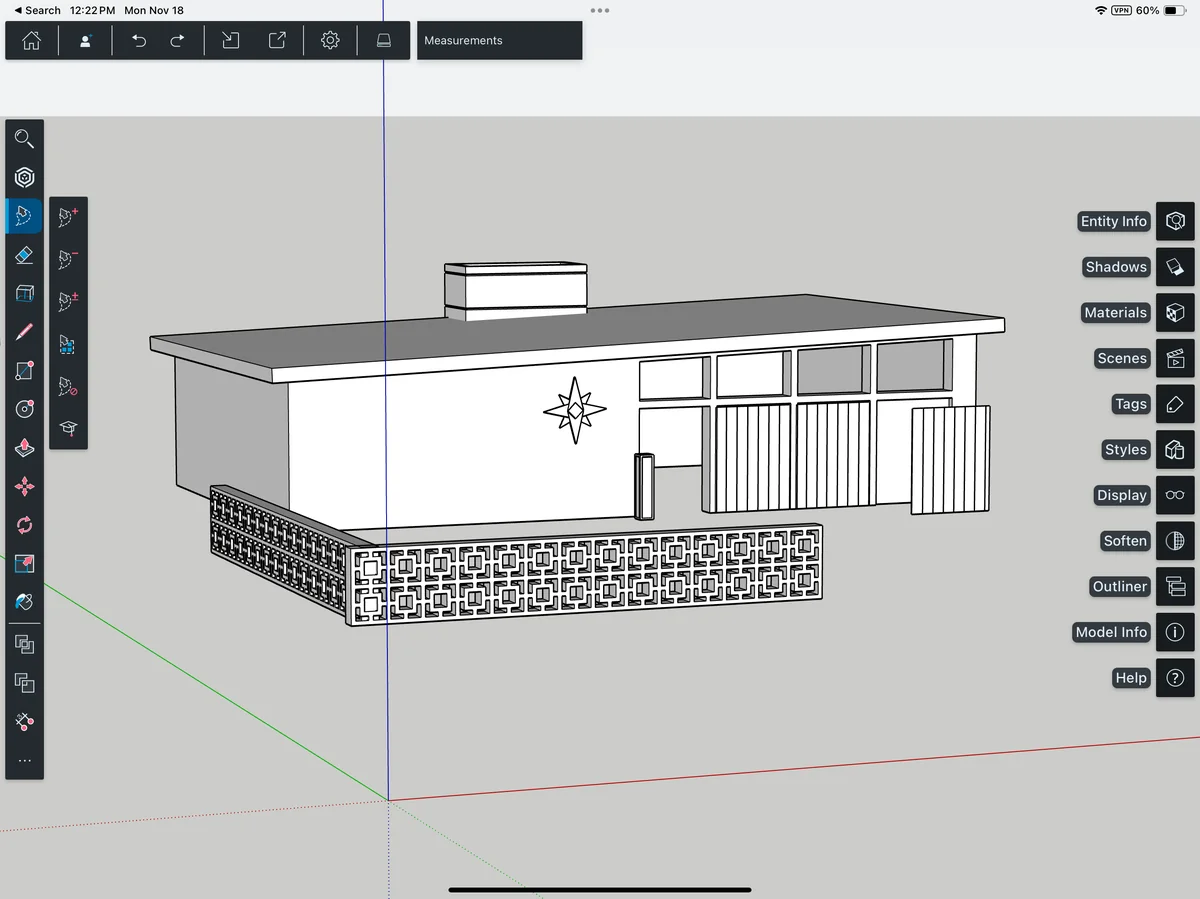
Task: Select the Rotate tool
Action: [25, 525]
